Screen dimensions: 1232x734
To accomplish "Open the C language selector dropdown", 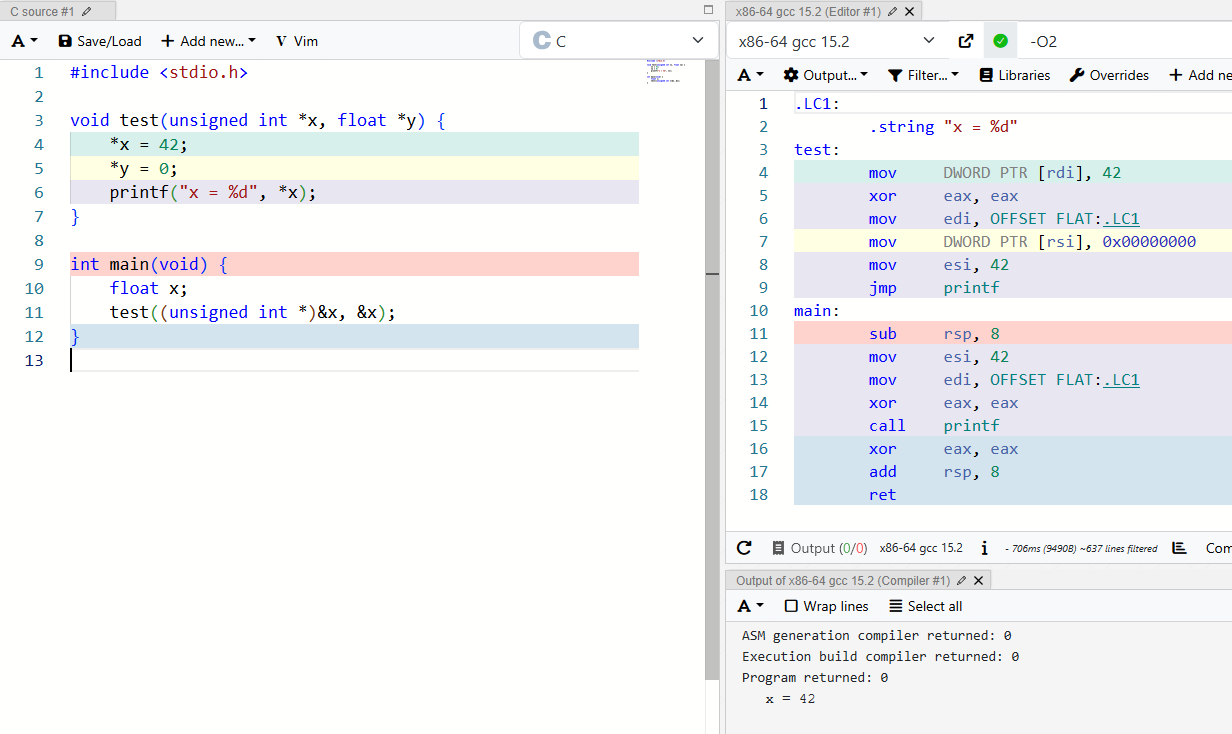I will point(619,41).
